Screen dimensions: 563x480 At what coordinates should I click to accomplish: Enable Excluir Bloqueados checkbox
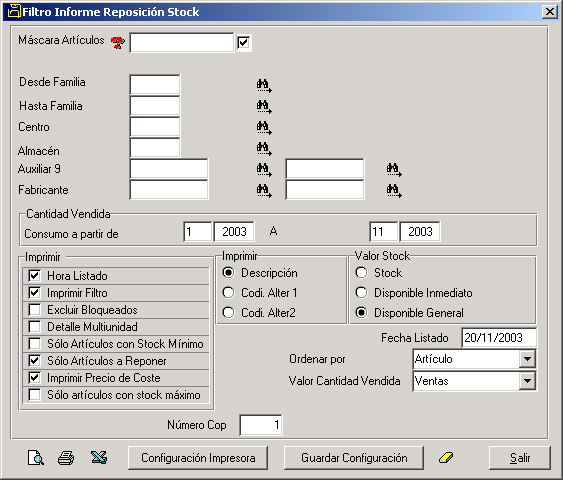(x=34, y=309)
